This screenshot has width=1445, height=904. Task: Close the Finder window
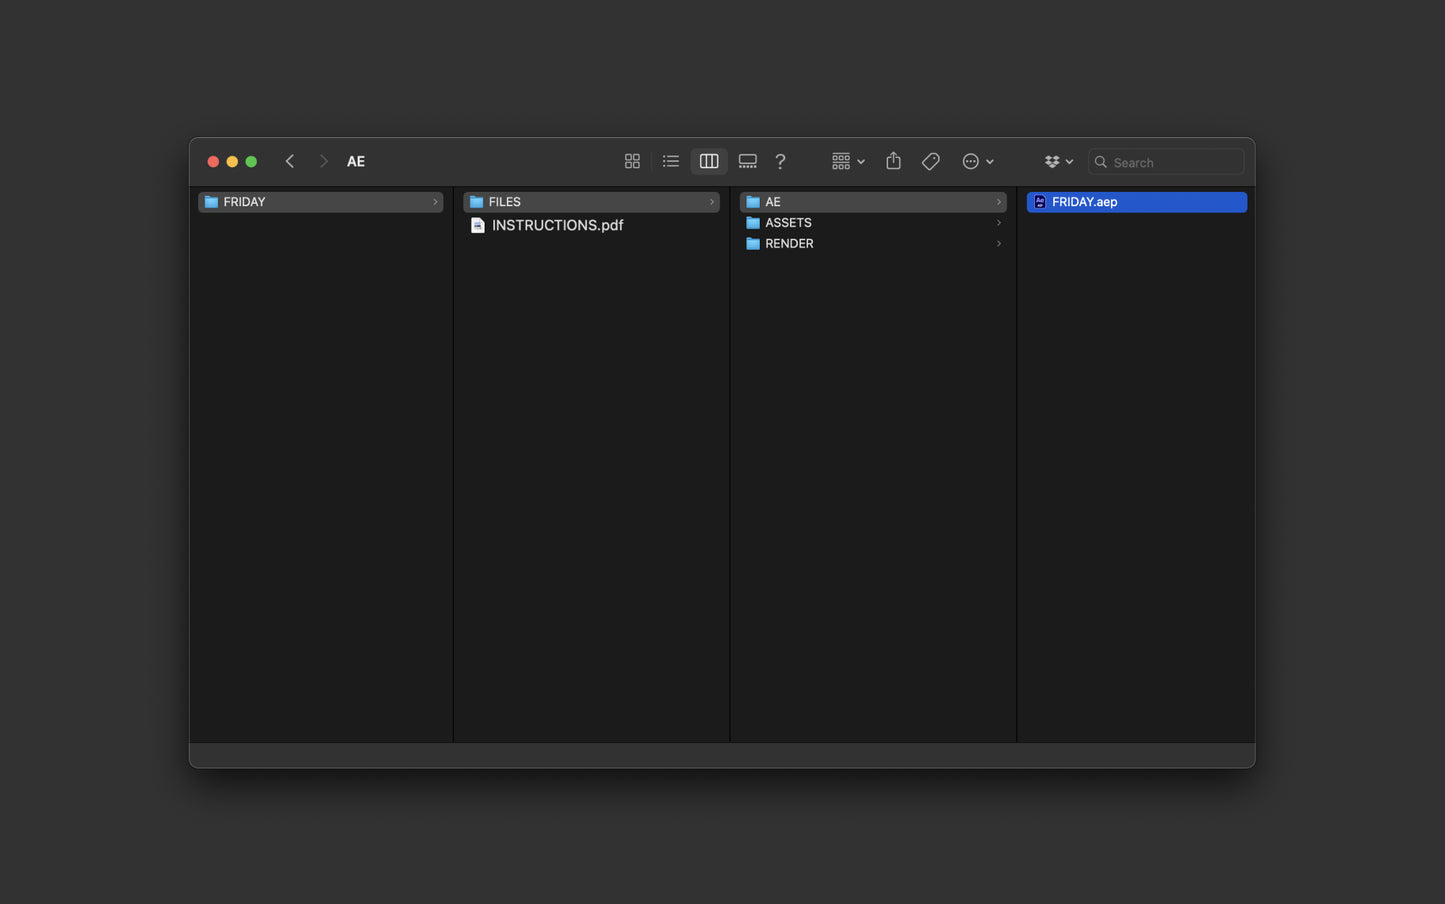(x=213, y=161)
